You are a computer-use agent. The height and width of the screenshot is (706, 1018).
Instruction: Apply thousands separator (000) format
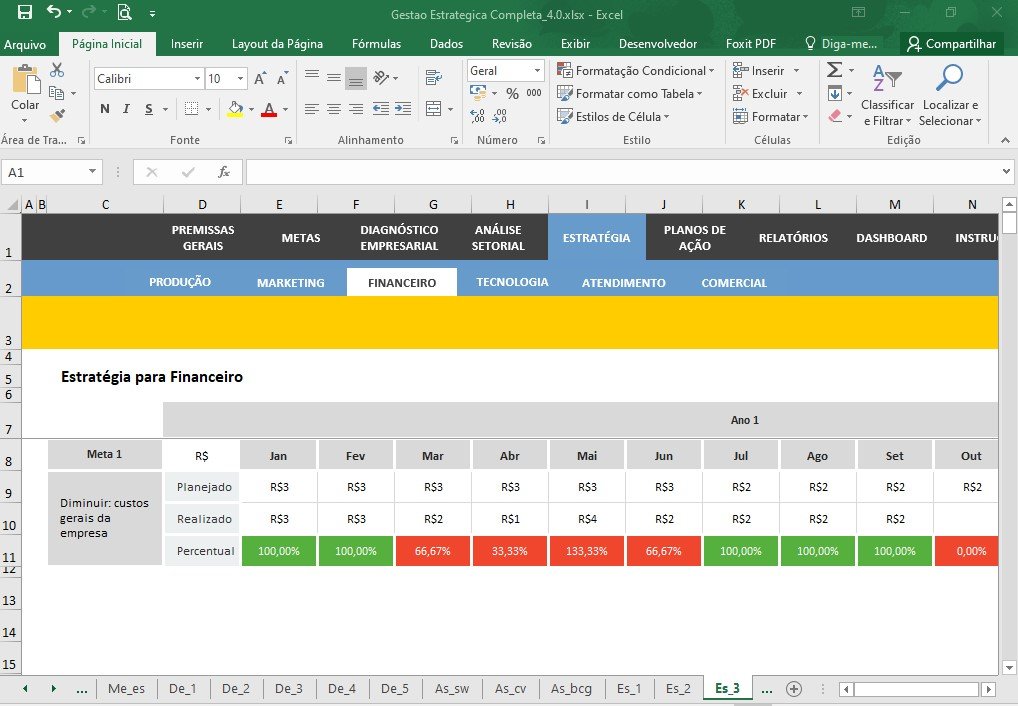click(534, 94)
